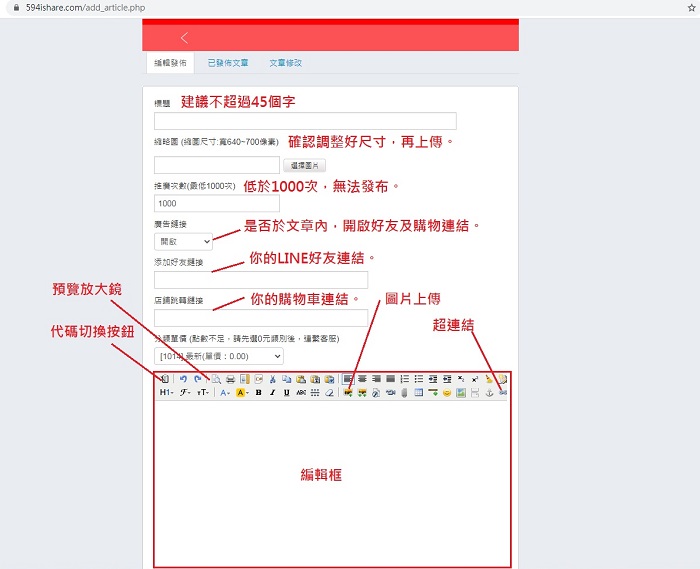Go back using the white arrow in red header
This screenshot has width=700, height=569.
[185, 38]
